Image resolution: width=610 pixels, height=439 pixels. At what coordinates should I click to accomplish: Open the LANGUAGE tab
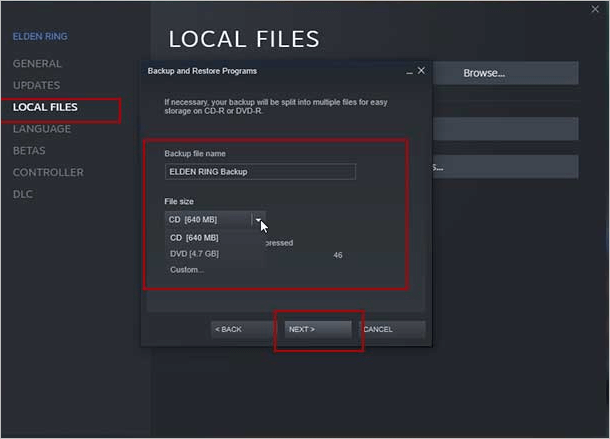point(42,129)
